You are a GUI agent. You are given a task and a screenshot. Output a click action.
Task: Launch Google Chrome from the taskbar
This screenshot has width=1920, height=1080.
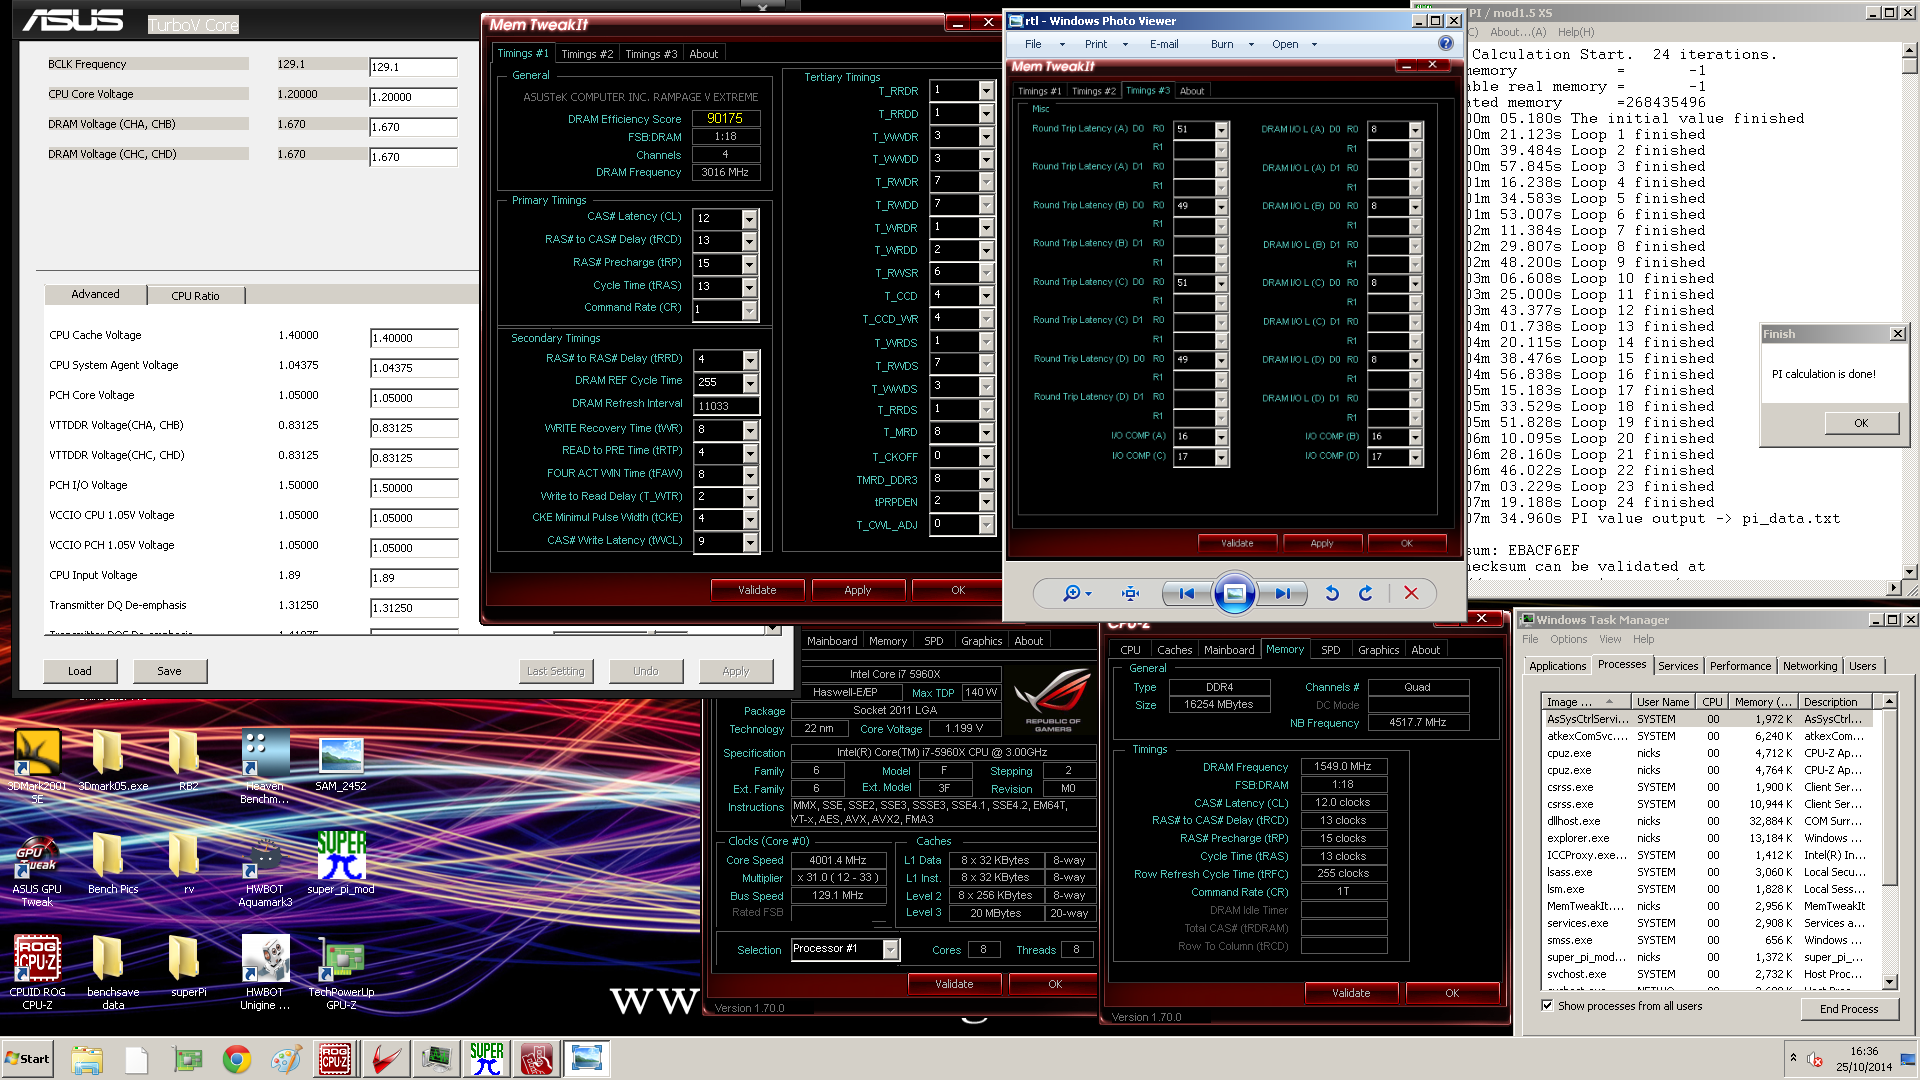237,1059
